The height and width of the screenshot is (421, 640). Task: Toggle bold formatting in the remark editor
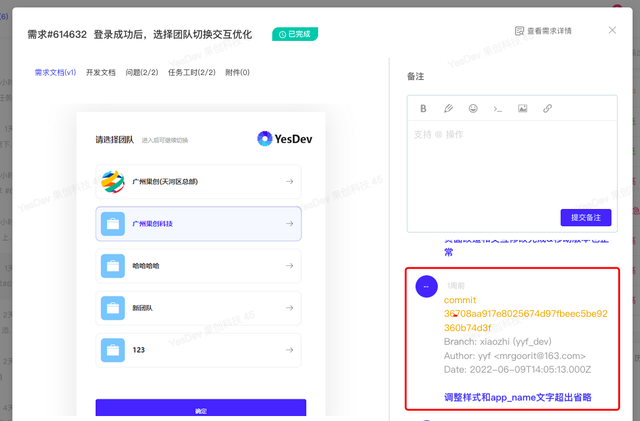pyautogui.click(x=423, y=109)
